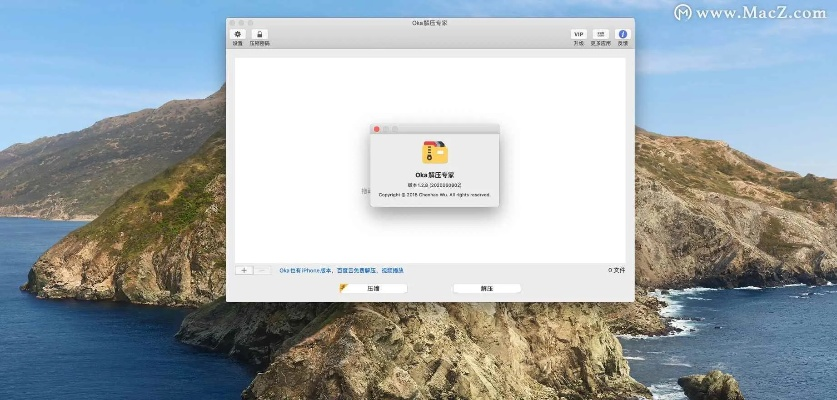
Task: Click the copyright line in About dialog
Action: (x=435, y=194)
